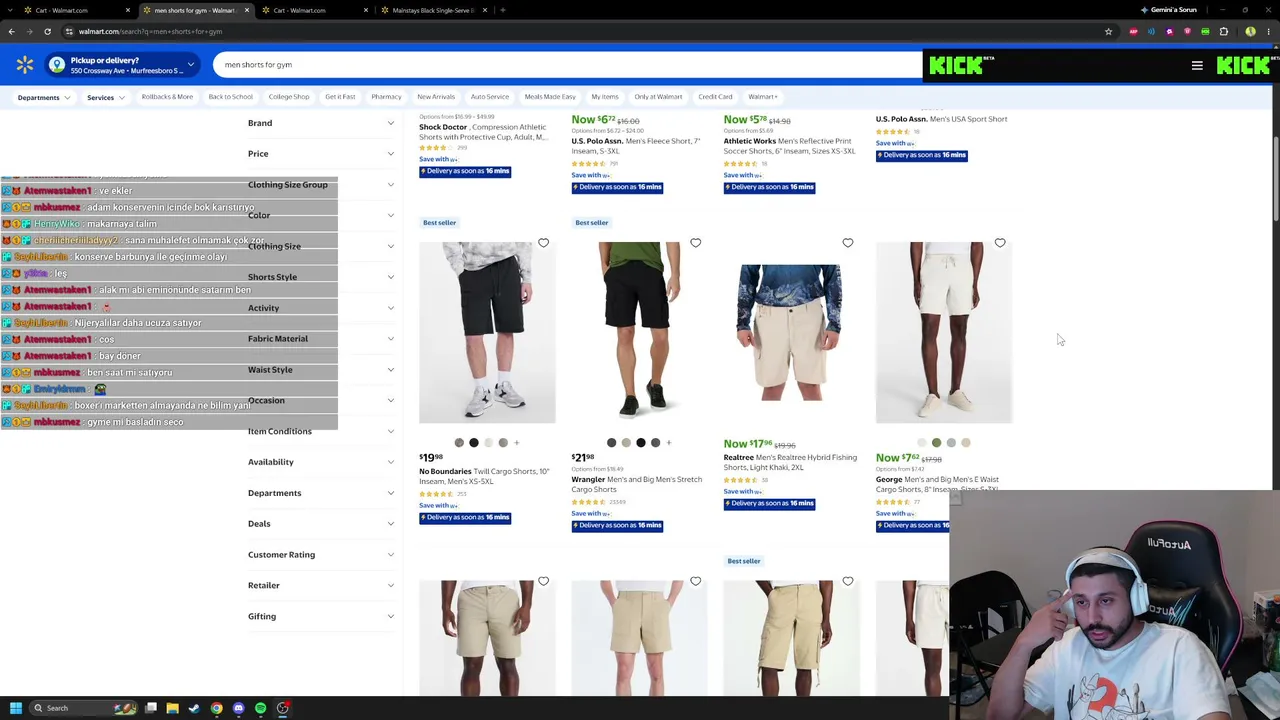Screen dimensions: 1280x720
Task: Click the Windows Start button
Action: pyautogui.click(x=15, y=708)
